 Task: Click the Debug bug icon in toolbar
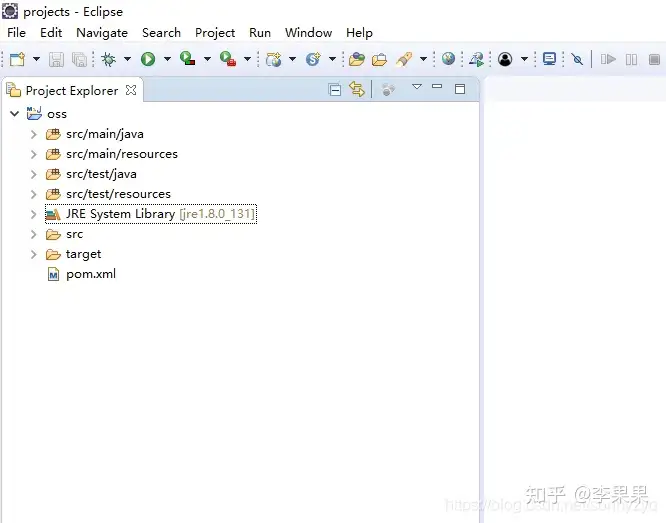tap(108, 59)
